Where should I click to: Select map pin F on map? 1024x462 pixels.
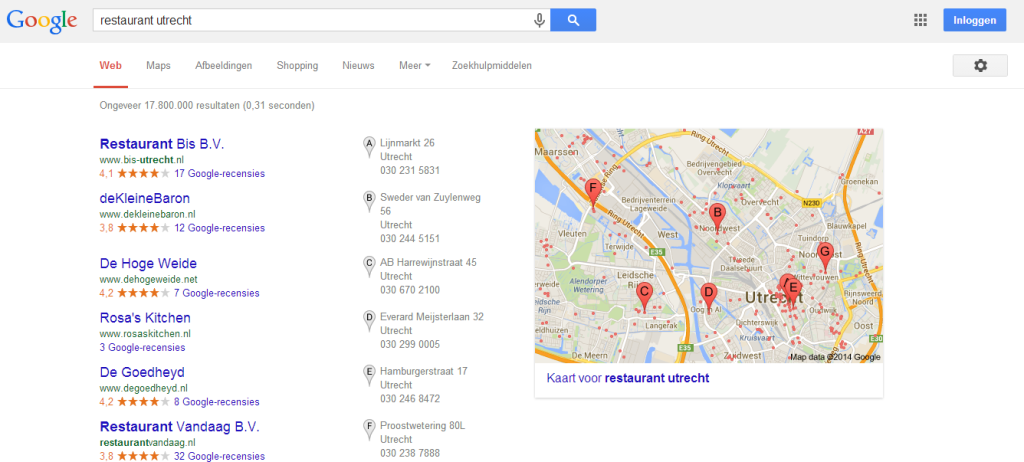coord(592,189)
